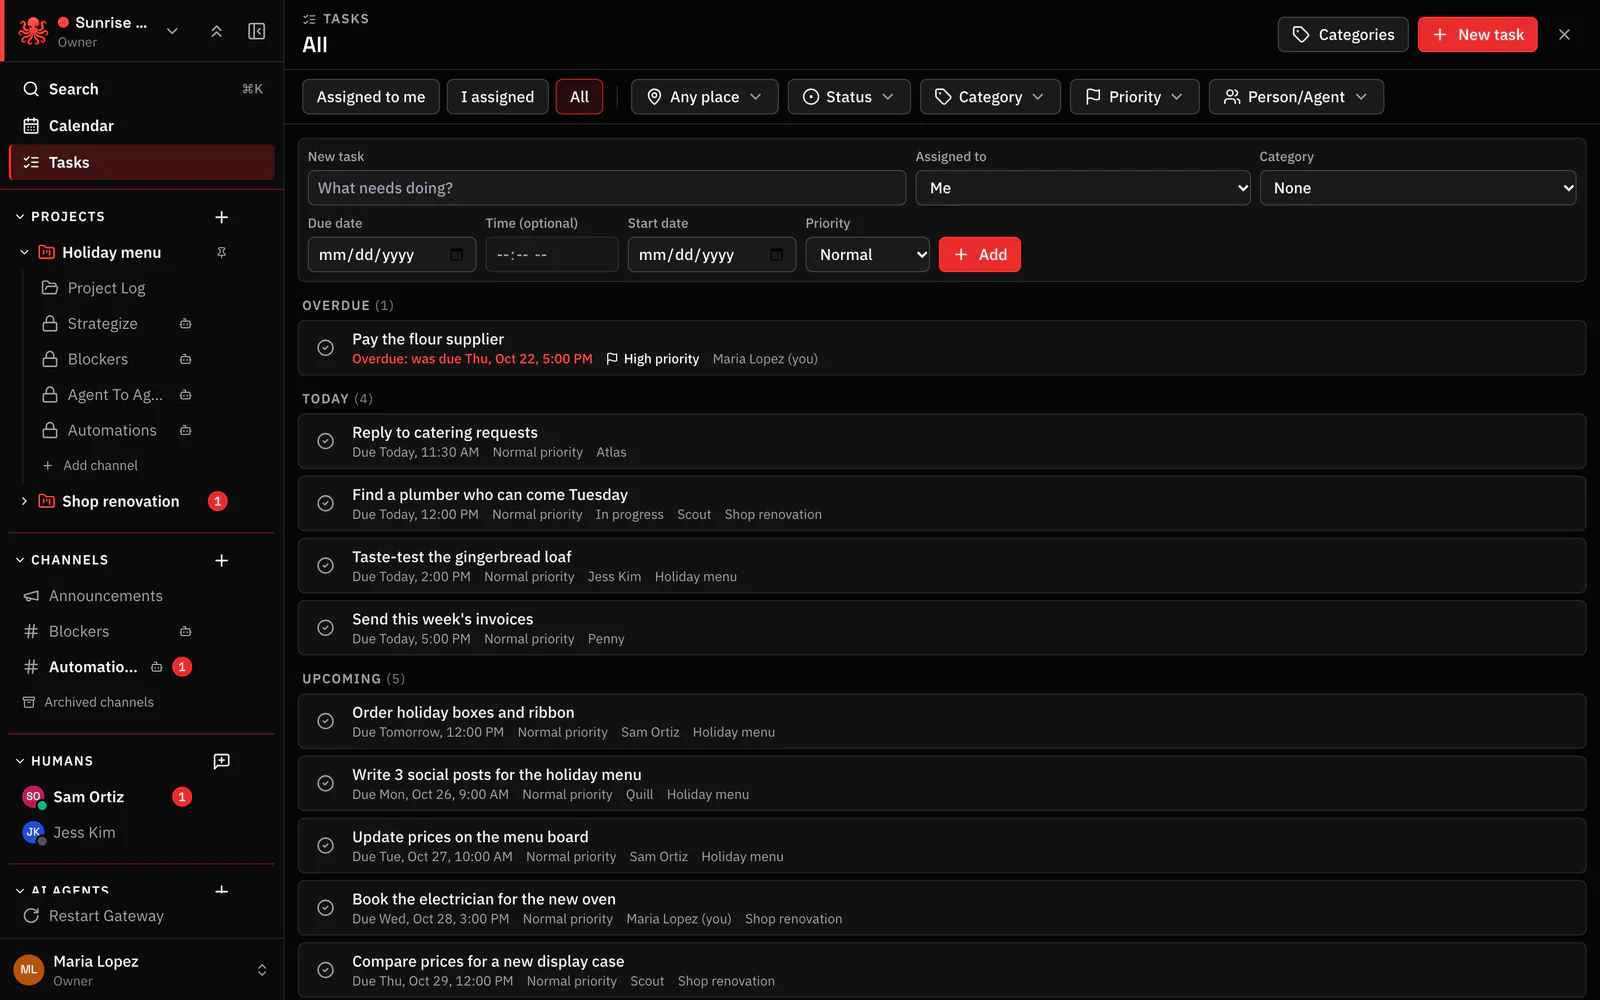Image resolution: width=1600 pixels, height=1000 pixels.
Task: Click the Time (optional) input field
Action: [x=552, y=254]
